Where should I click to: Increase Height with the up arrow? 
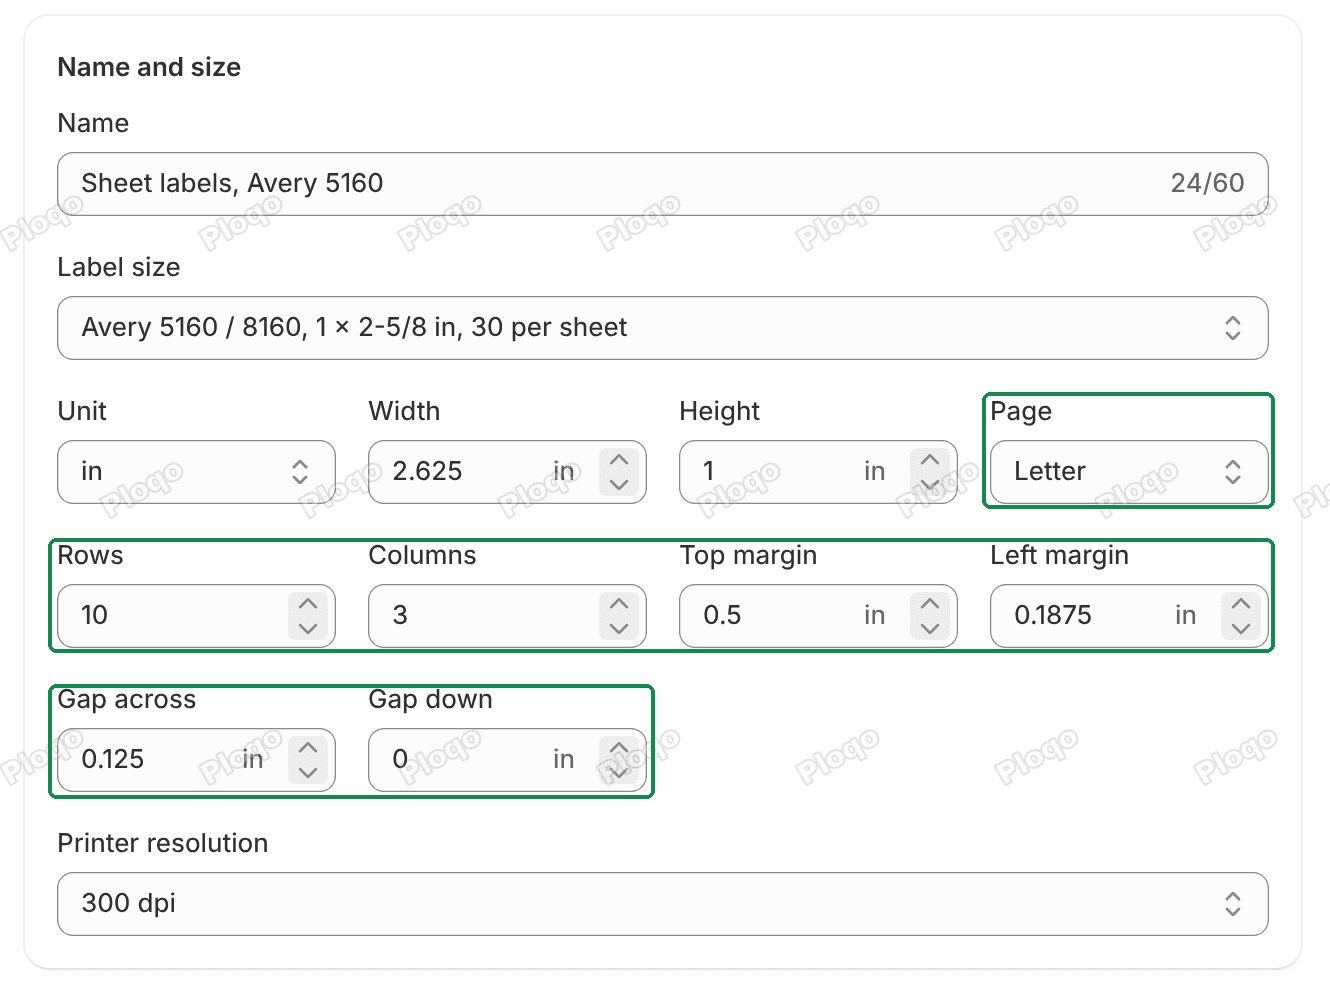(930, 460)
